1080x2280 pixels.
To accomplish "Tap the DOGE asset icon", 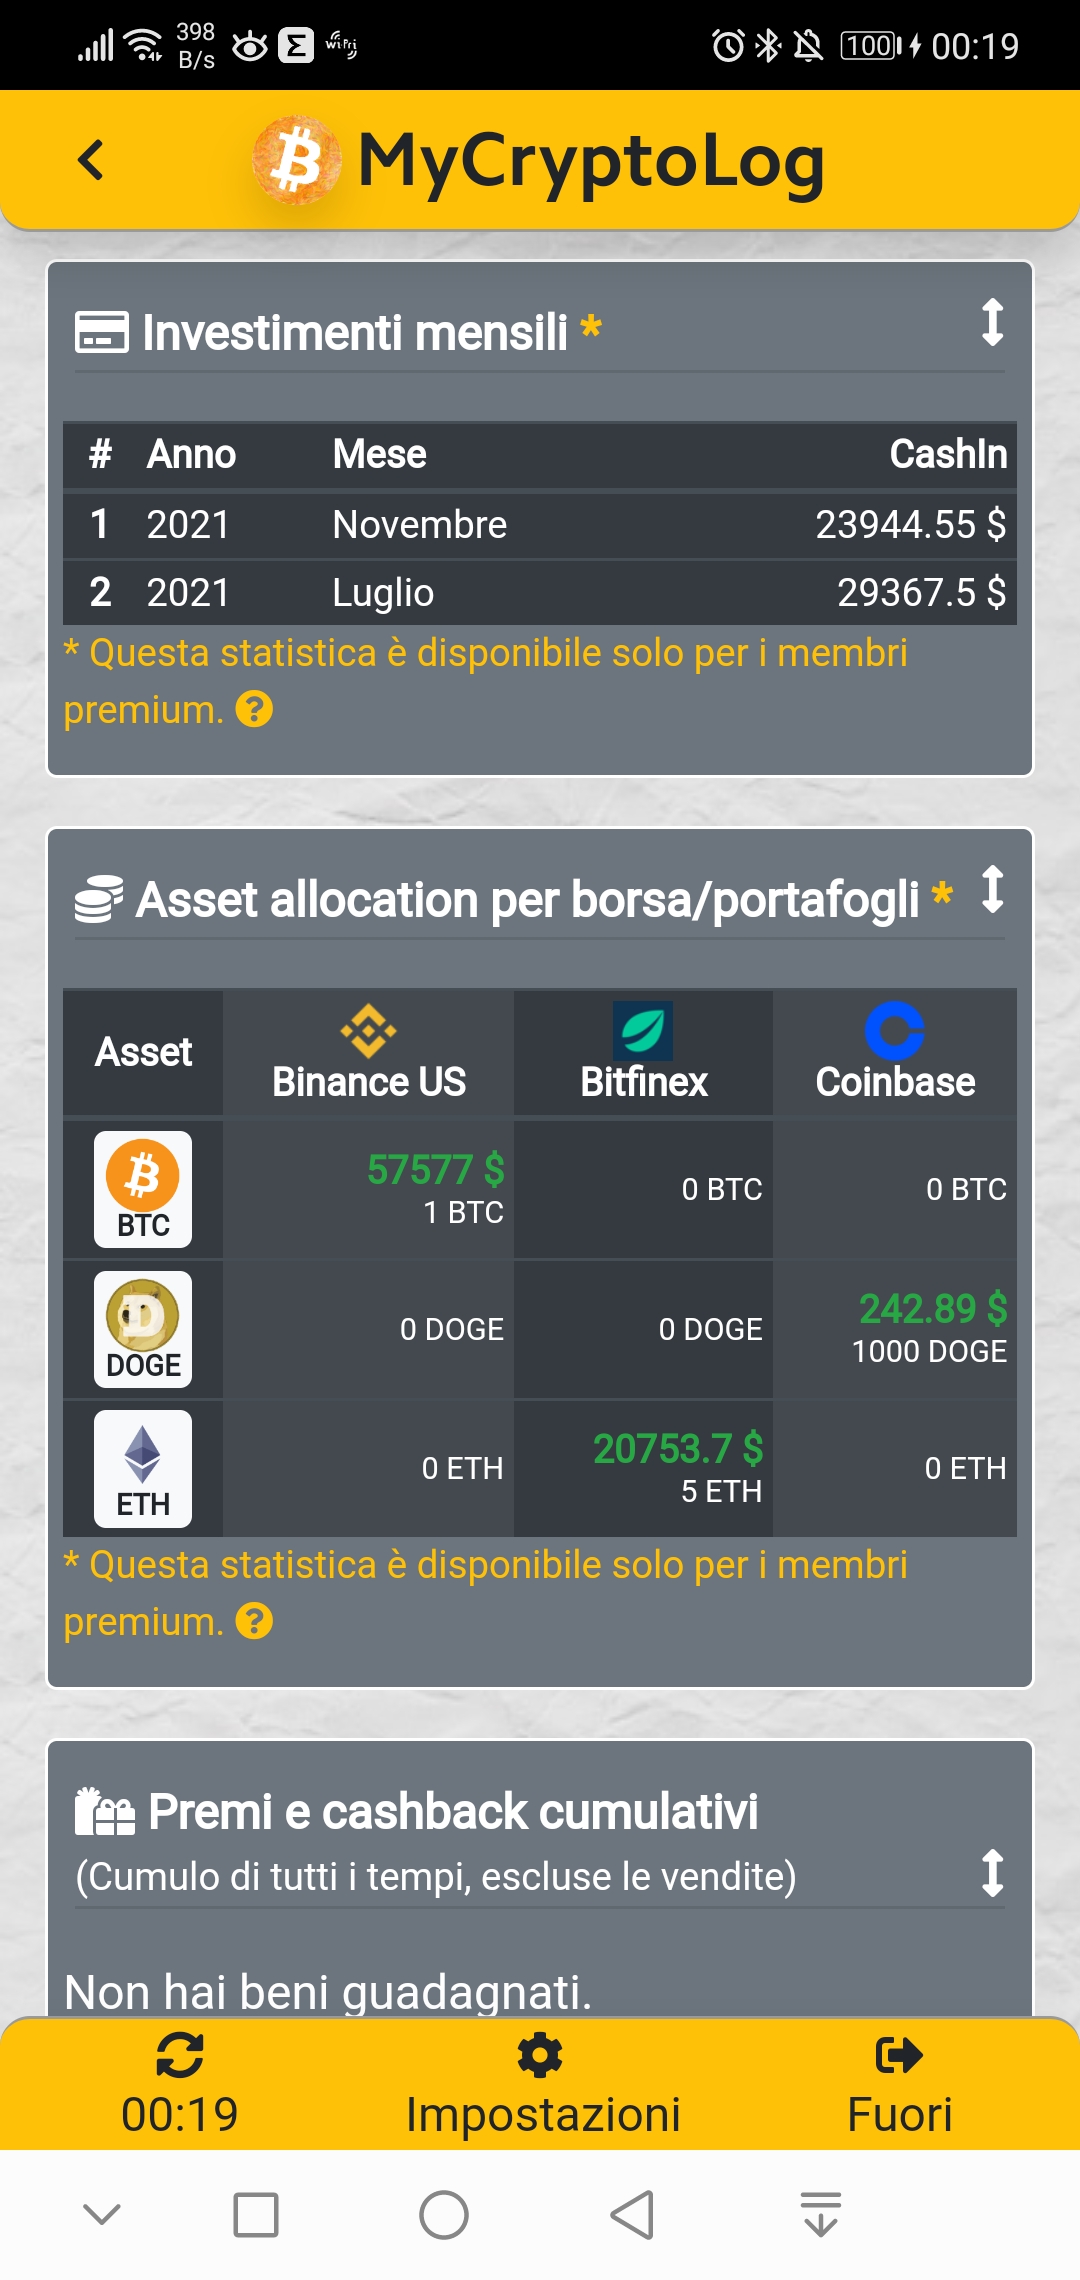I will tap(143, 1329).
